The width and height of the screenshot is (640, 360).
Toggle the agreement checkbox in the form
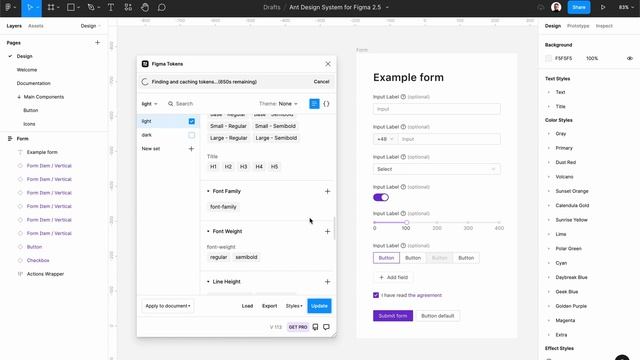(x=376, y=295)
